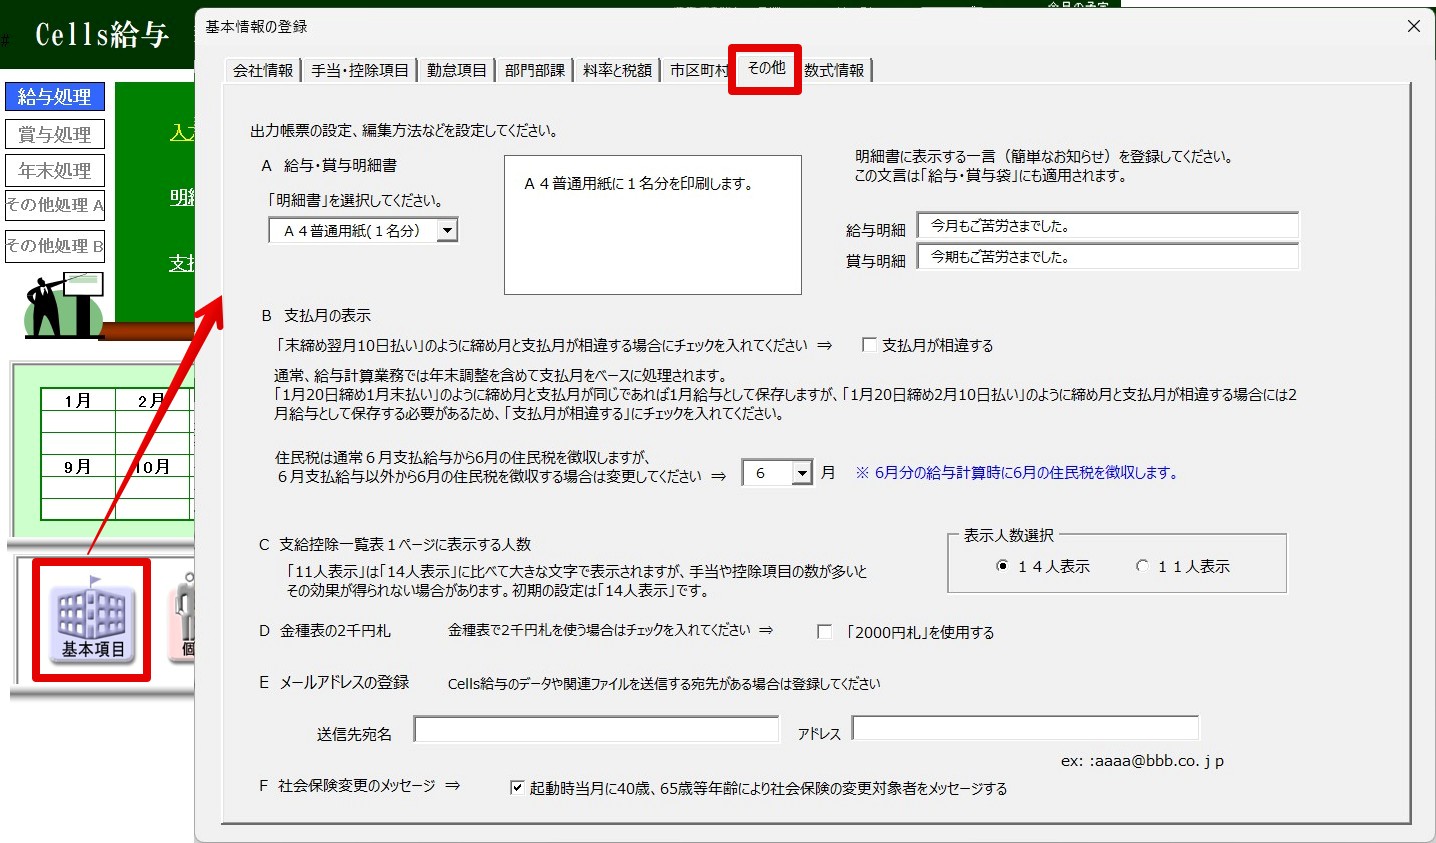Switch to the 市区町村 tab
The image size is (1436, 843).
[x=698, y=70]
